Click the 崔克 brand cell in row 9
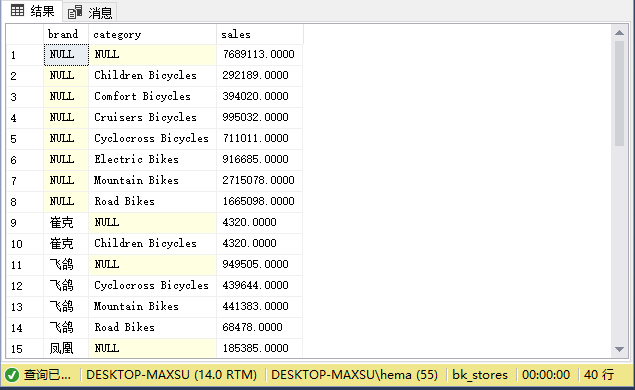The image size is (635, 390). pyautogui.click(x=66, y=223)
